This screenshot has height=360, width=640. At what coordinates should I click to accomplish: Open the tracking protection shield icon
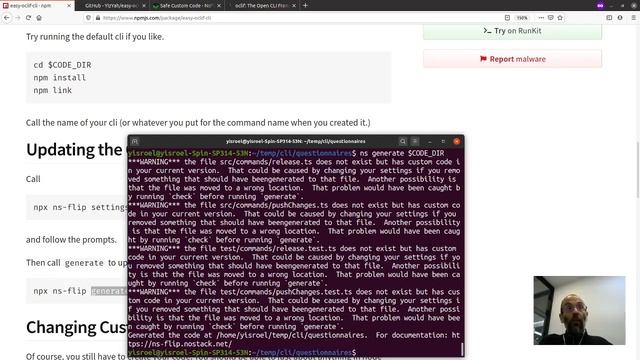pyautogui.click(x=88, y=18)
